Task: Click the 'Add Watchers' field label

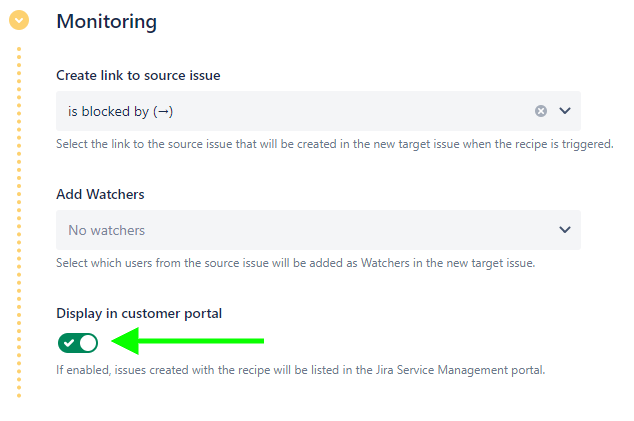Action: pyautogui.click(x=100, y=194)
